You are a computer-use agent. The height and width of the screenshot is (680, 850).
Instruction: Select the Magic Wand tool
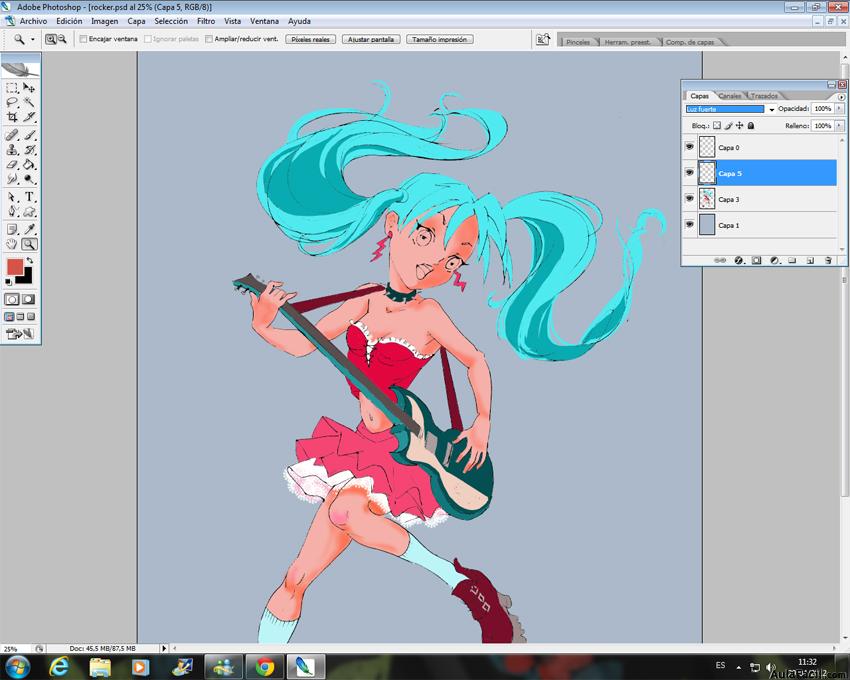(29, 102)
